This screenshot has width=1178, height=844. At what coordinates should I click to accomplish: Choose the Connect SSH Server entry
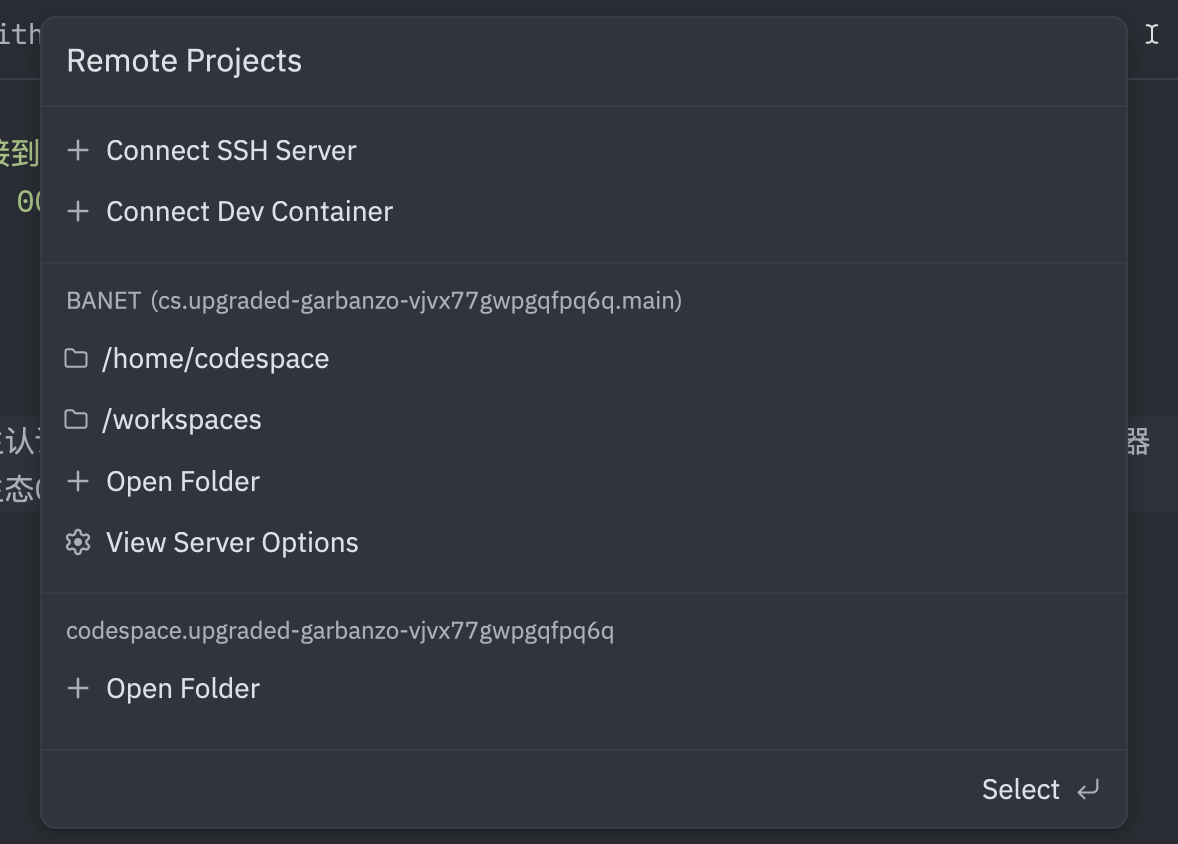pos(231,151)
